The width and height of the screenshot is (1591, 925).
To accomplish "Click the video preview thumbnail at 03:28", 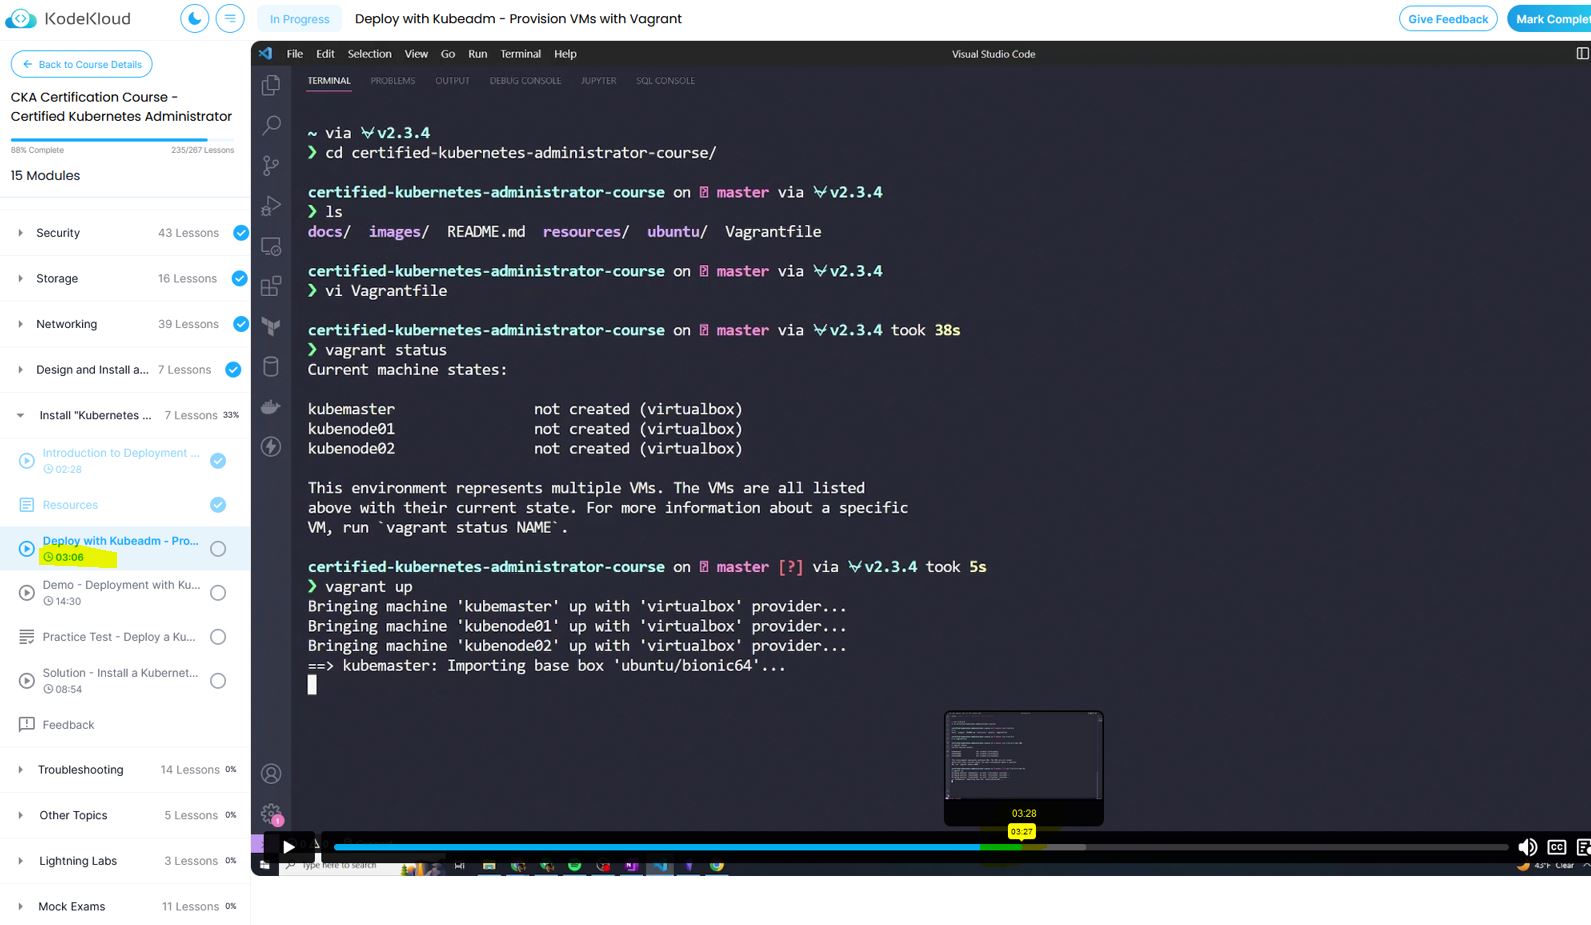I will (1024, 756).
